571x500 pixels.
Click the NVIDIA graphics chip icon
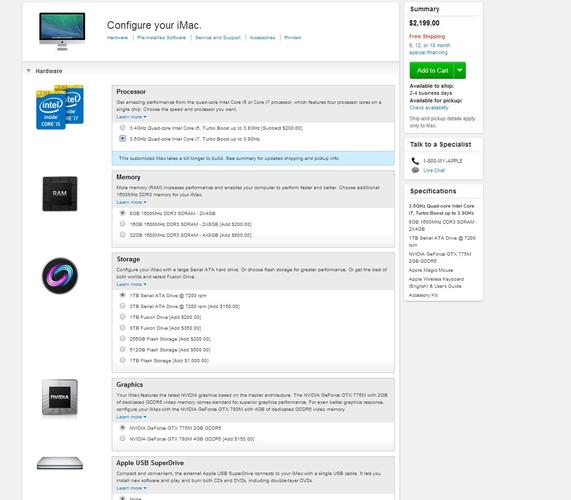pyautogui.click(x=60, y=397)
